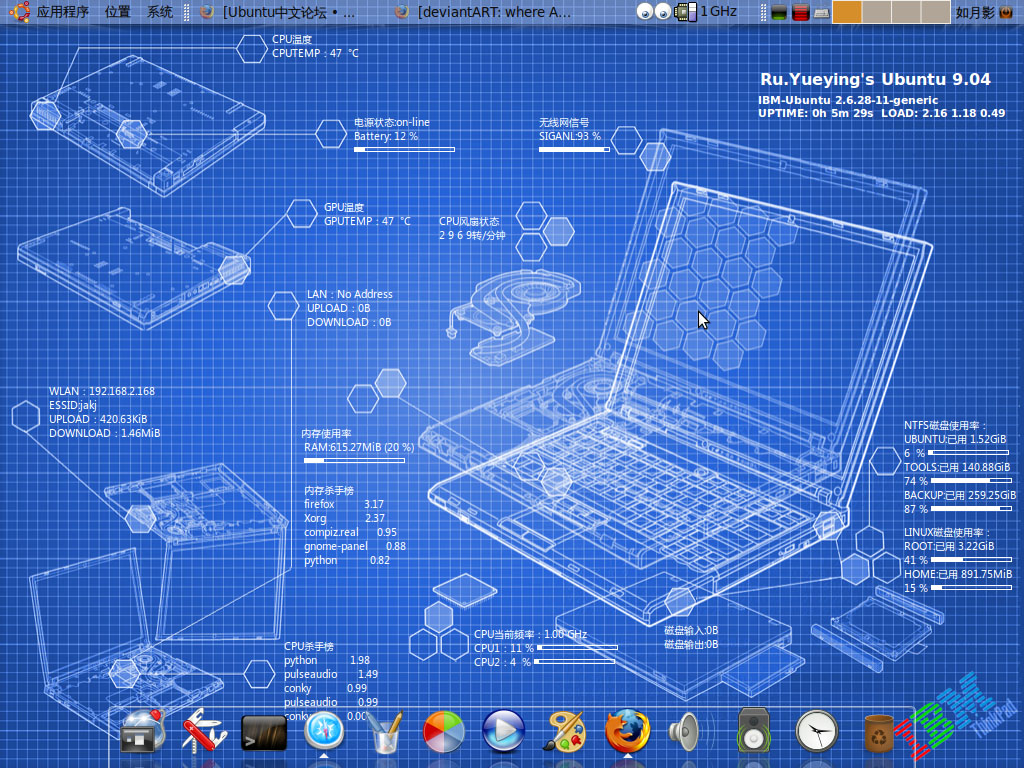Open the compass browser dock icon
1024x768 pixels.
(324, 731)
